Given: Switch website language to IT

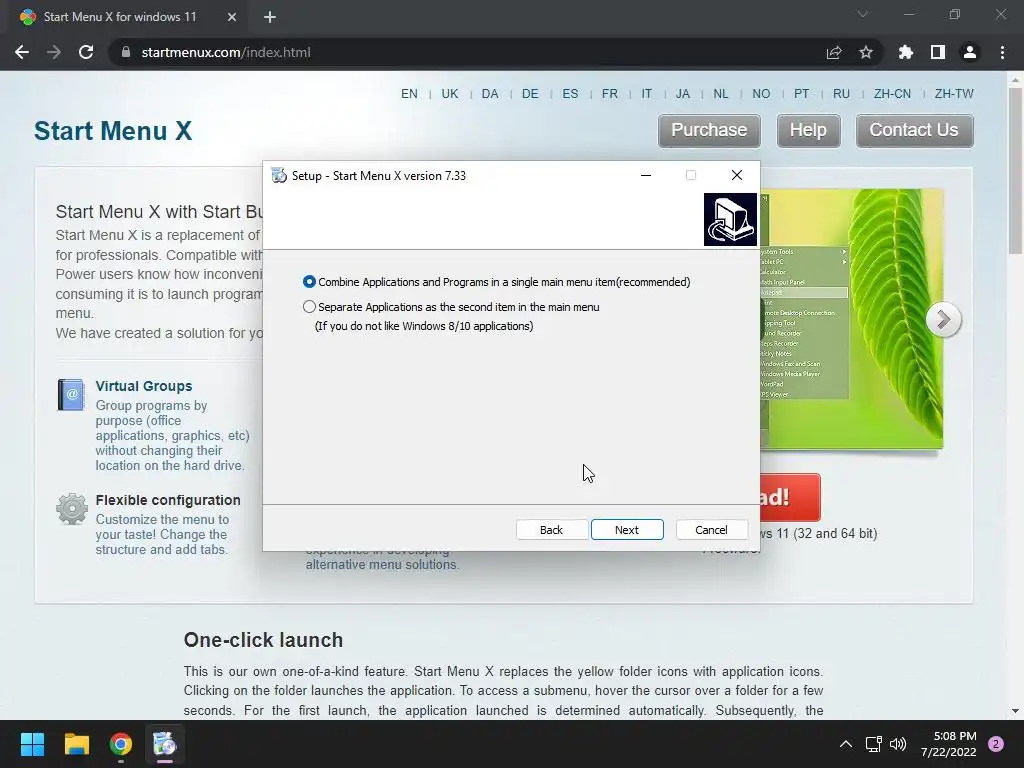Looking at the screenshot, I should tap(647, 93).
